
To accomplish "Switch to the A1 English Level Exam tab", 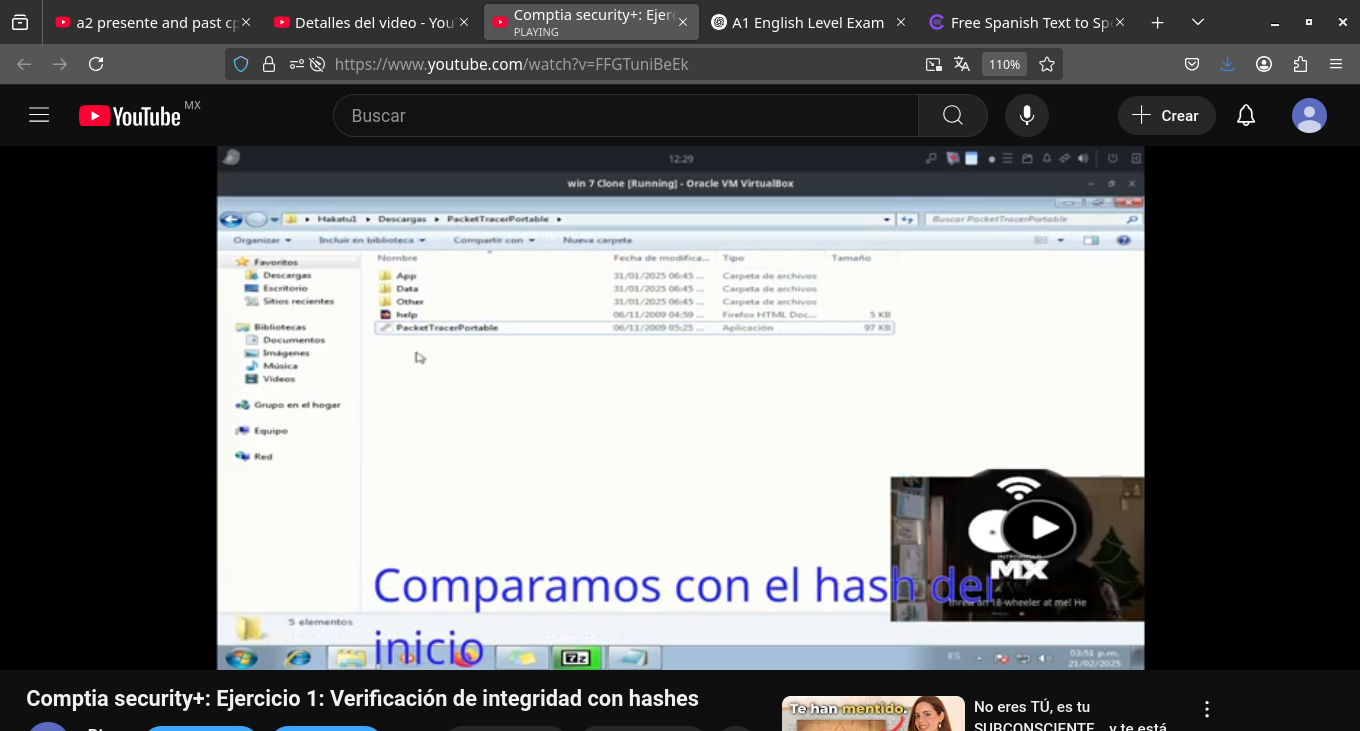I will [807, 22].
